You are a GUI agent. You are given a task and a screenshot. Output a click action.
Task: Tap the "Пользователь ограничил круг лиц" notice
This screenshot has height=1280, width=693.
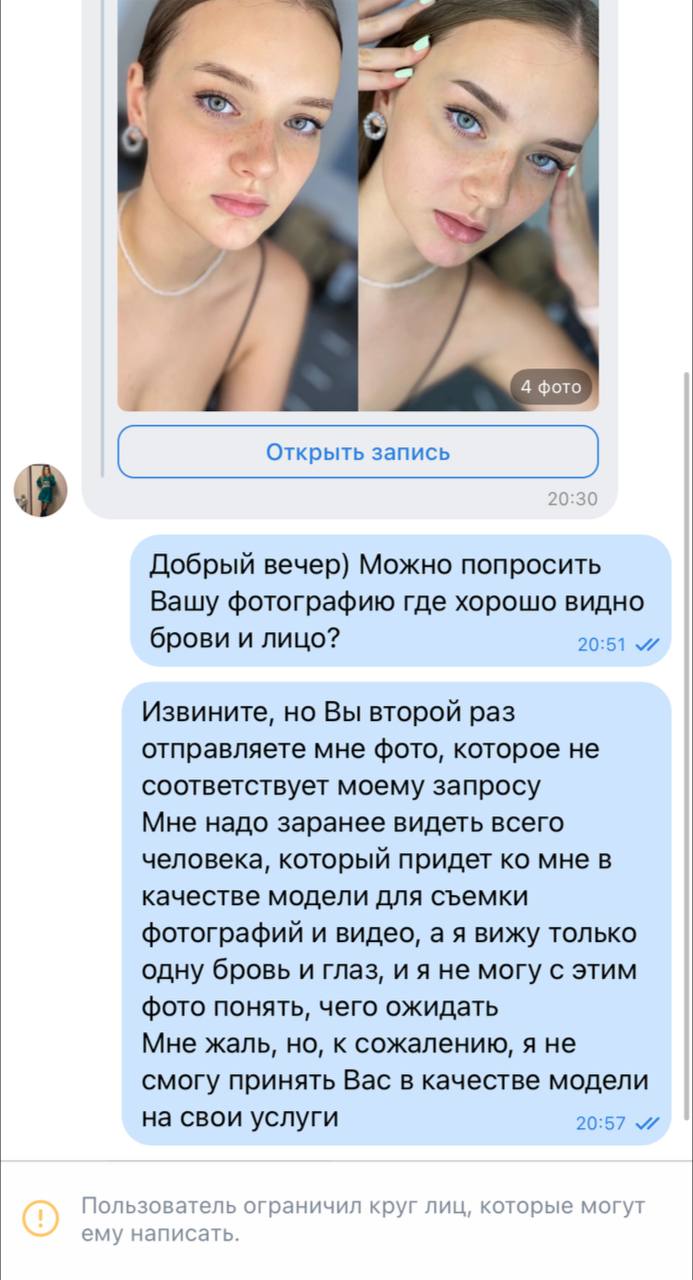[x=363, y=1219]
